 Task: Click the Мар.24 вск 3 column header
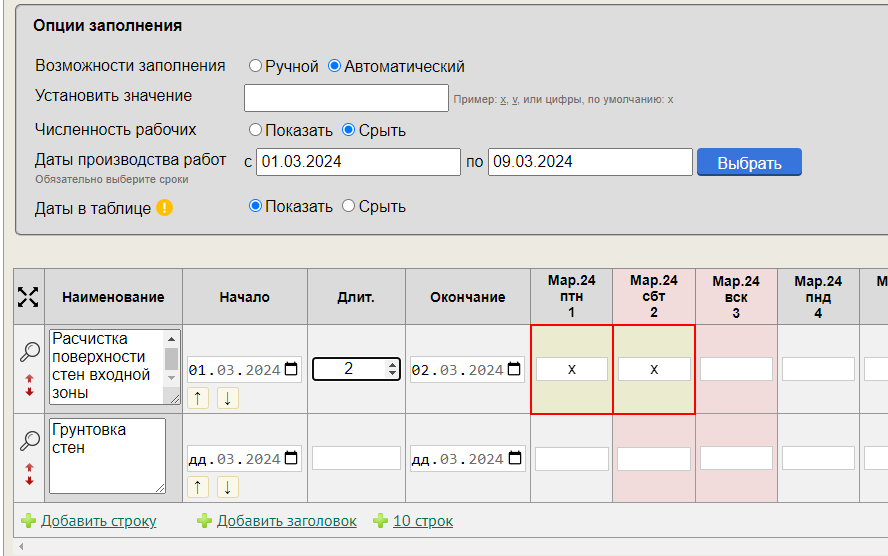736,297
